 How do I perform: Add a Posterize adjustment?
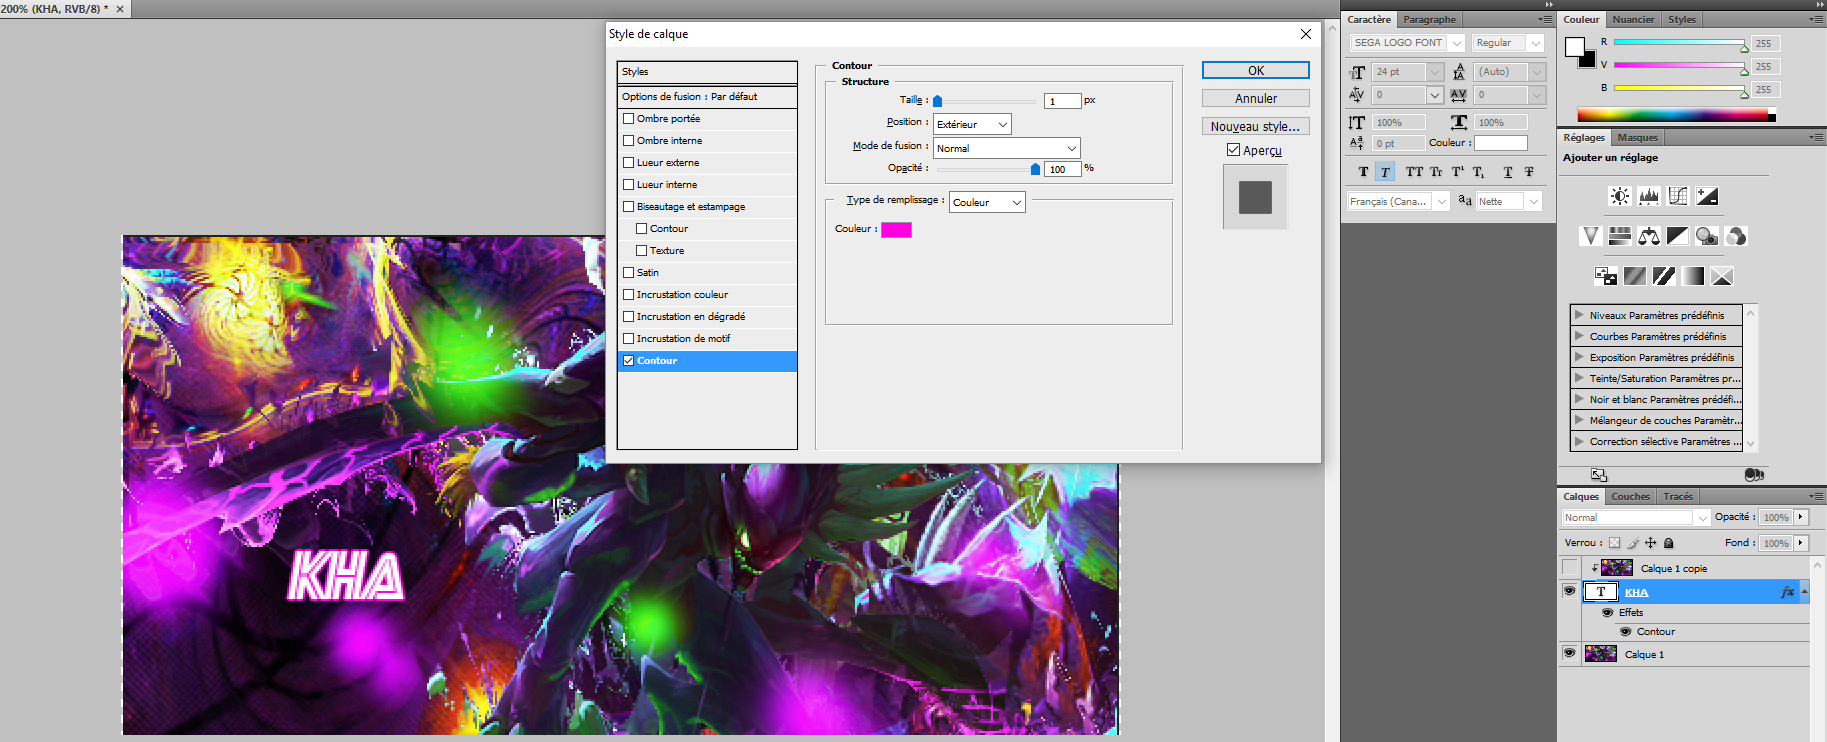1635,276
